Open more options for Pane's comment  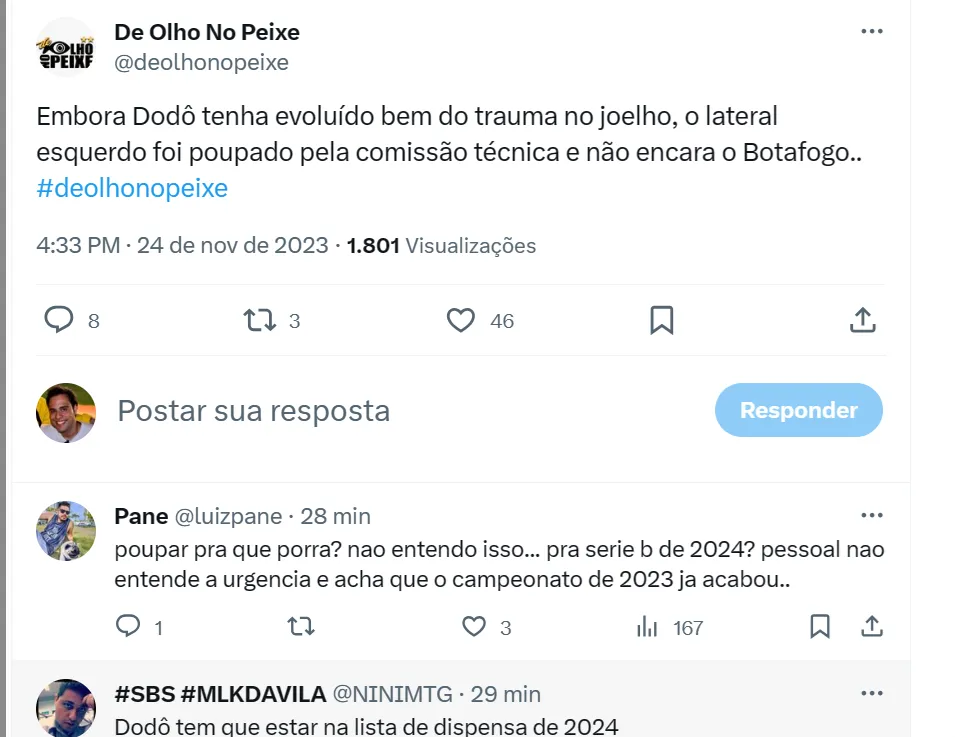[x=872, y=515]
